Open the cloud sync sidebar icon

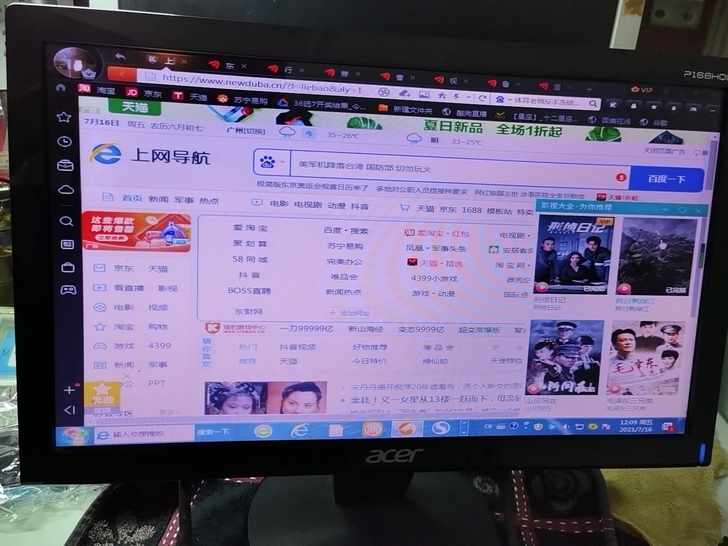(x=66, y=190)
